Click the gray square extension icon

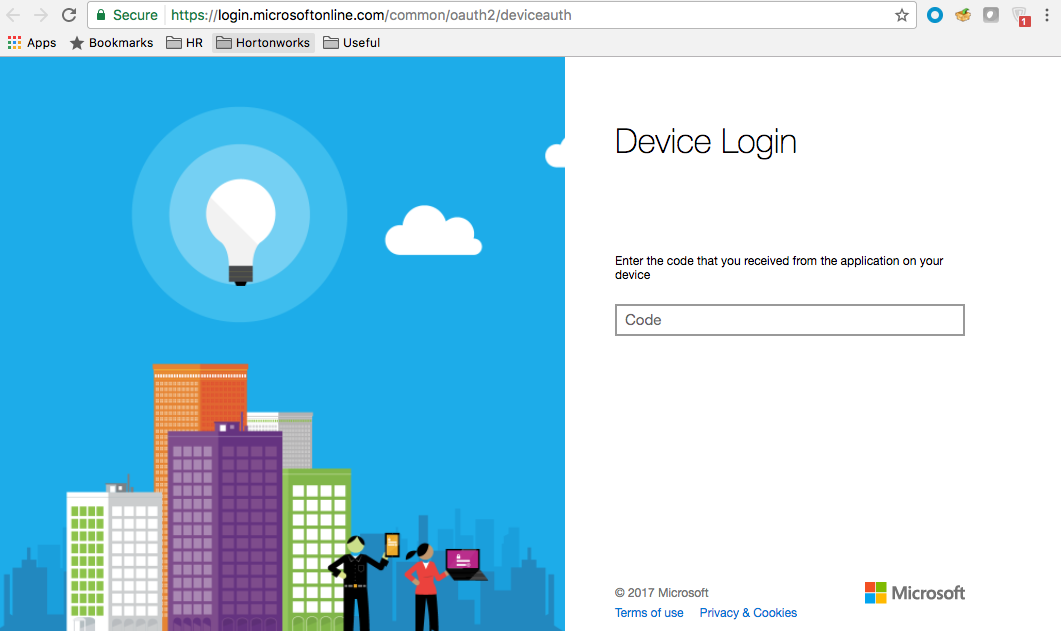[991, 15]
